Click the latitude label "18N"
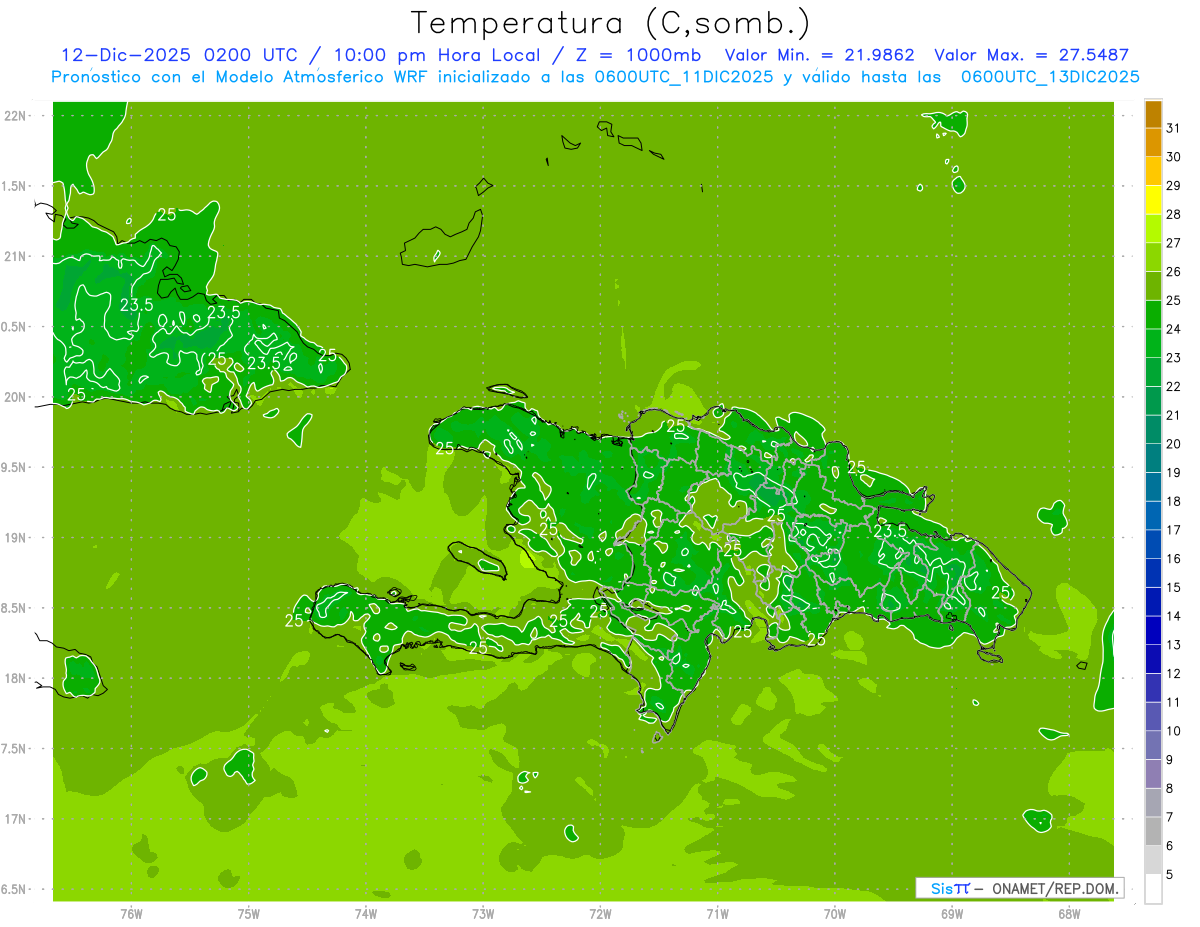1200x927 pixels. tap(17, 678)
